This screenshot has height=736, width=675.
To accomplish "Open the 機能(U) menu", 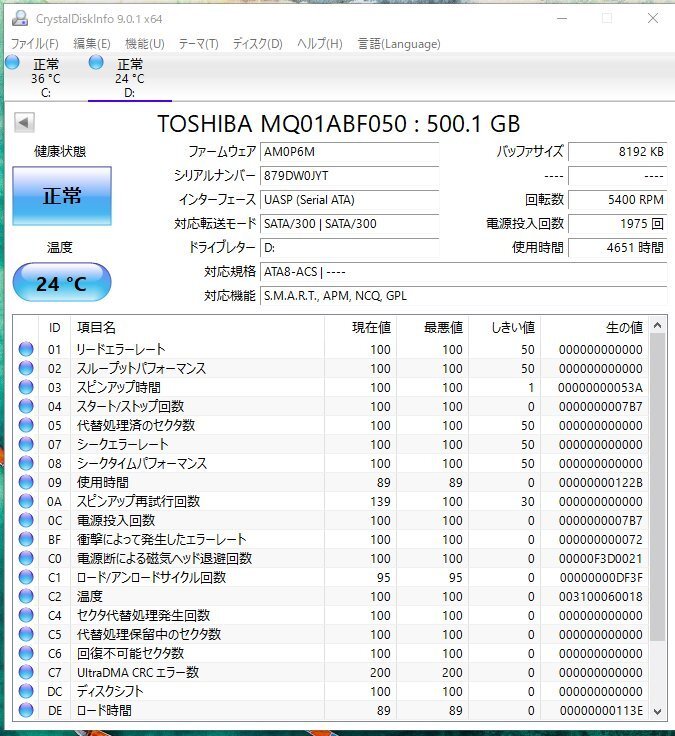I will coord(145,44).
